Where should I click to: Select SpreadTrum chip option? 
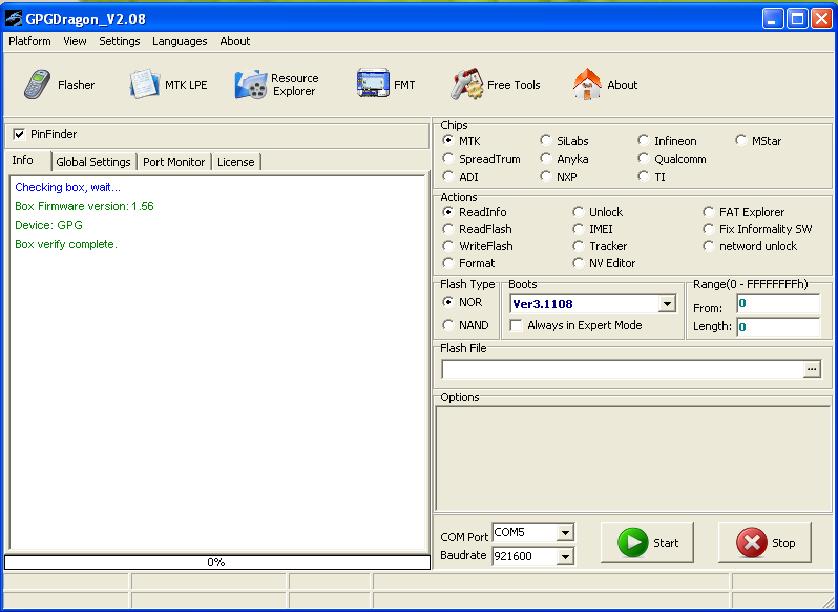(x=448, y=159)
